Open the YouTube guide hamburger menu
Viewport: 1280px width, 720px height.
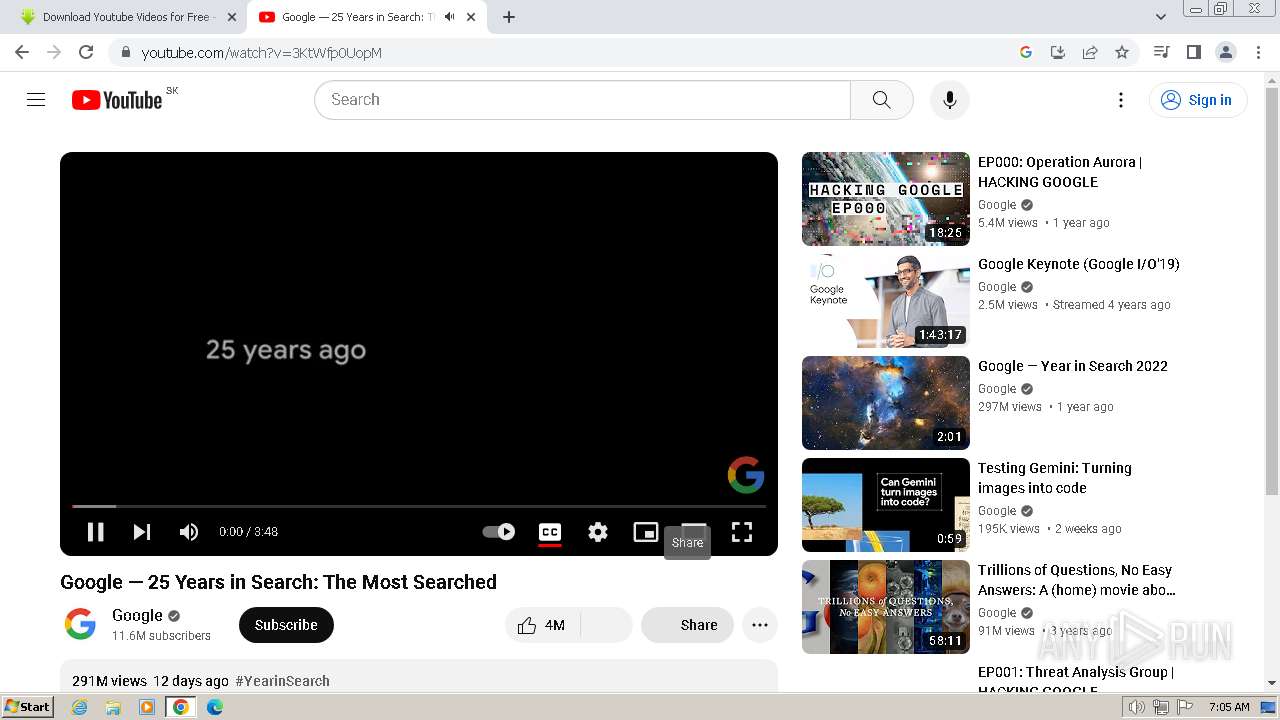tap(36, 100)
